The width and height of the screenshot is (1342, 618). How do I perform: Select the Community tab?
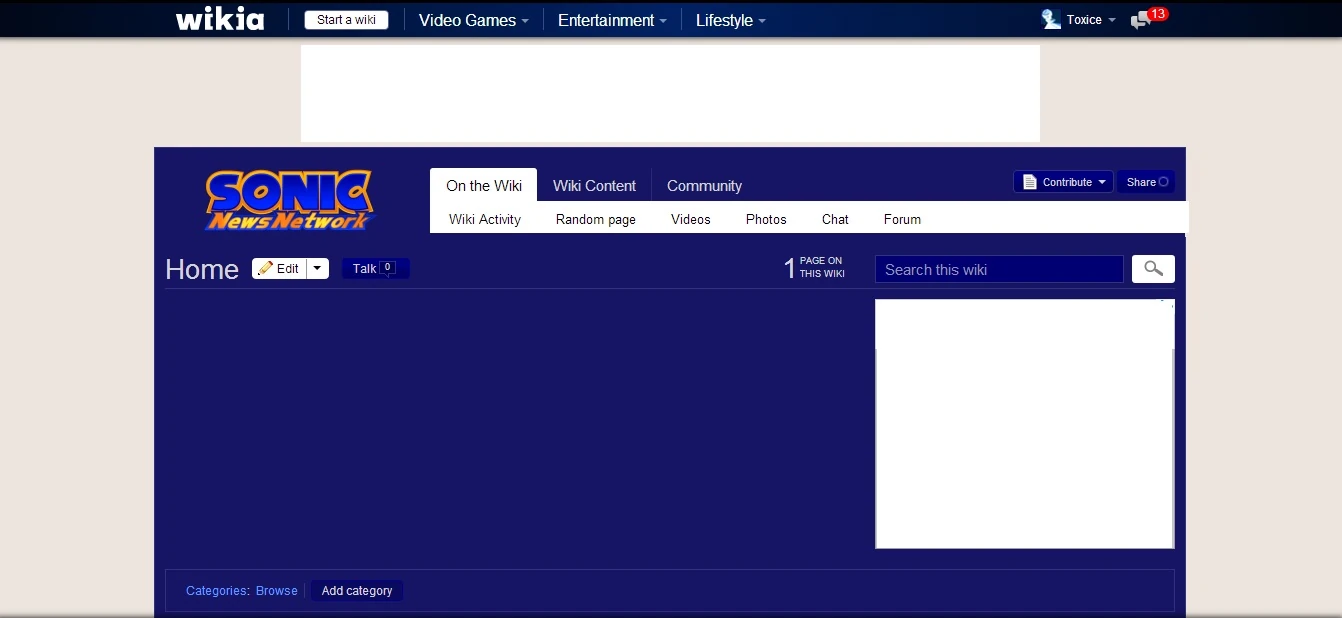pos(704,186)
